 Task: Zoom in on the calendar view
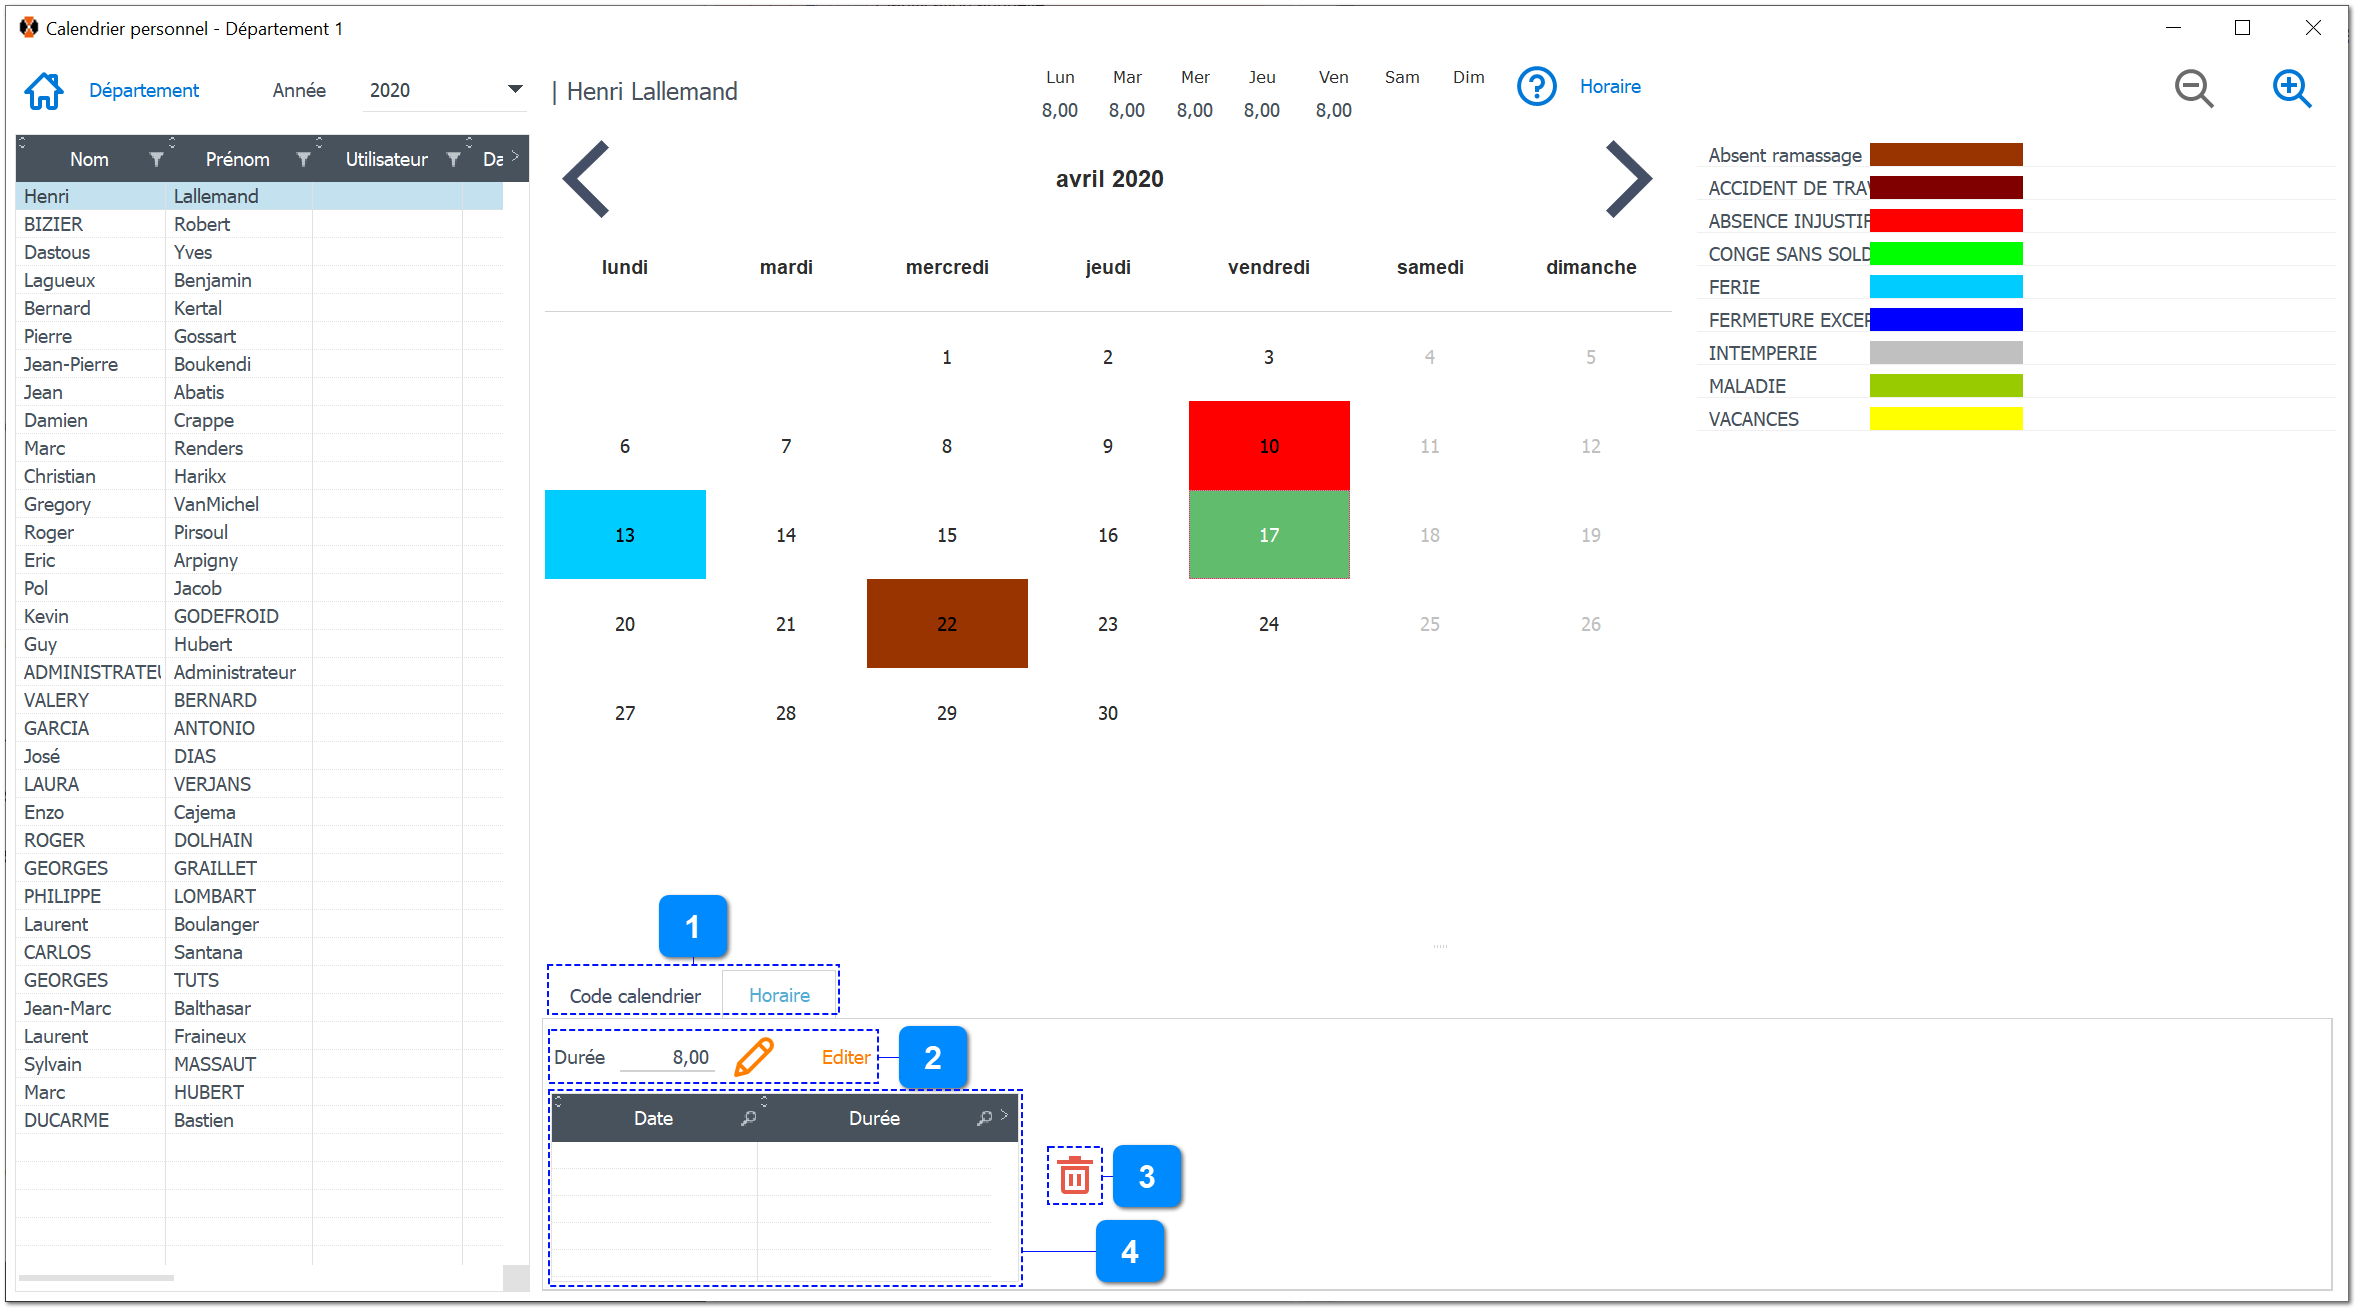coord(2291,89)
